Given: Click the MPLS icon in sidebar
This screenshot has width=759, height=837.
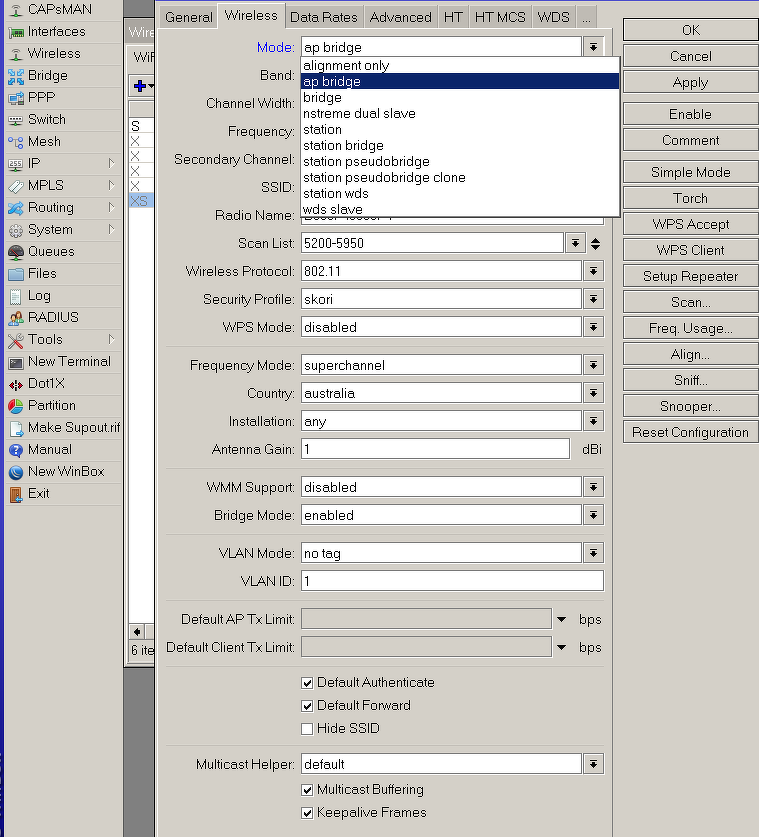Looking at the screenshot, I should tap(16, 186).
